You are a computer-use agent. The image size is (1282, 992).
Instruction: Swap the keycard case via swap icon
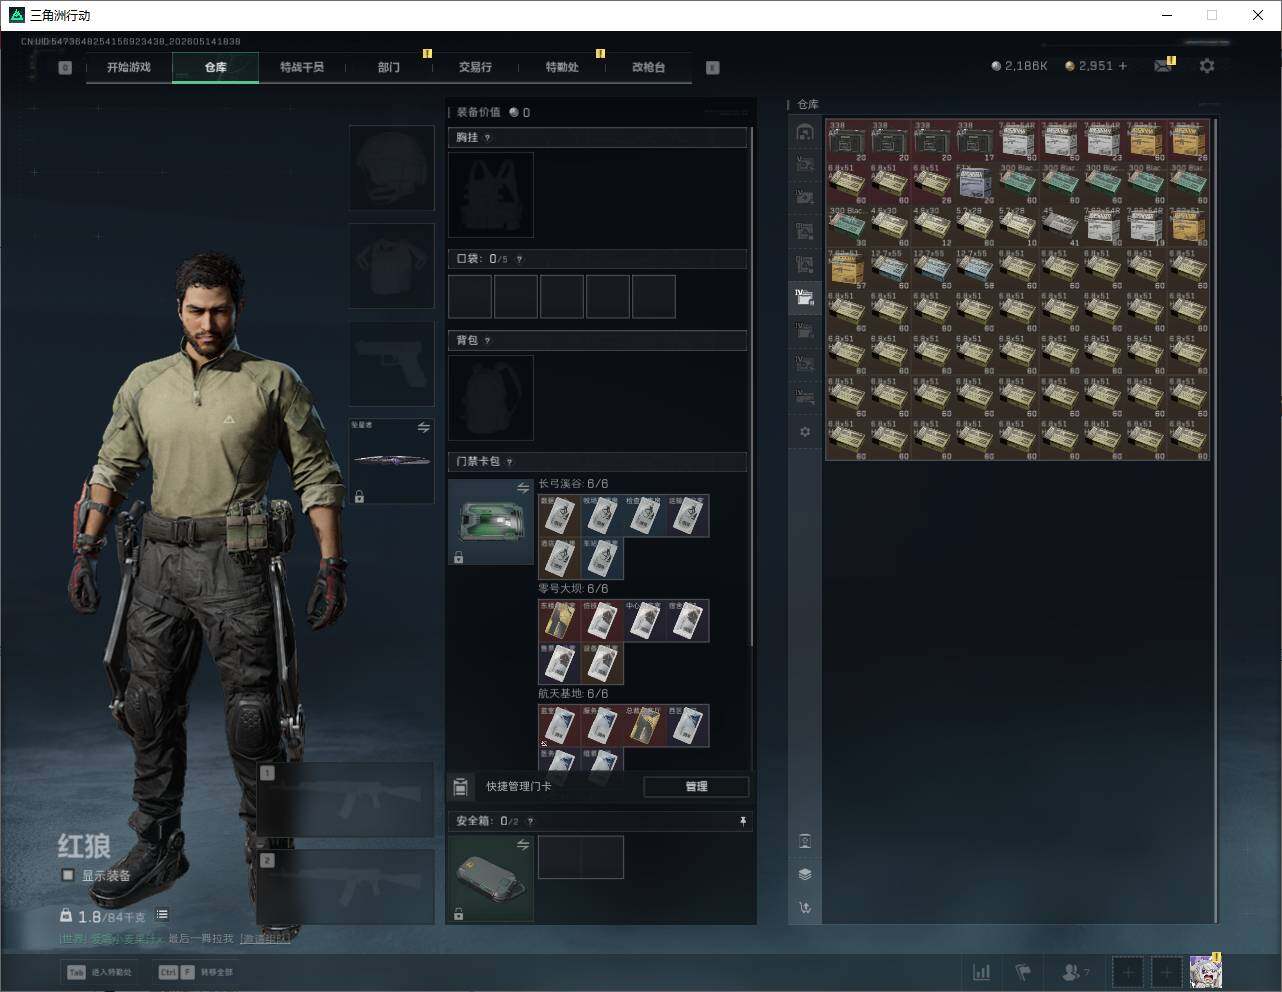(x=523, y=488)
